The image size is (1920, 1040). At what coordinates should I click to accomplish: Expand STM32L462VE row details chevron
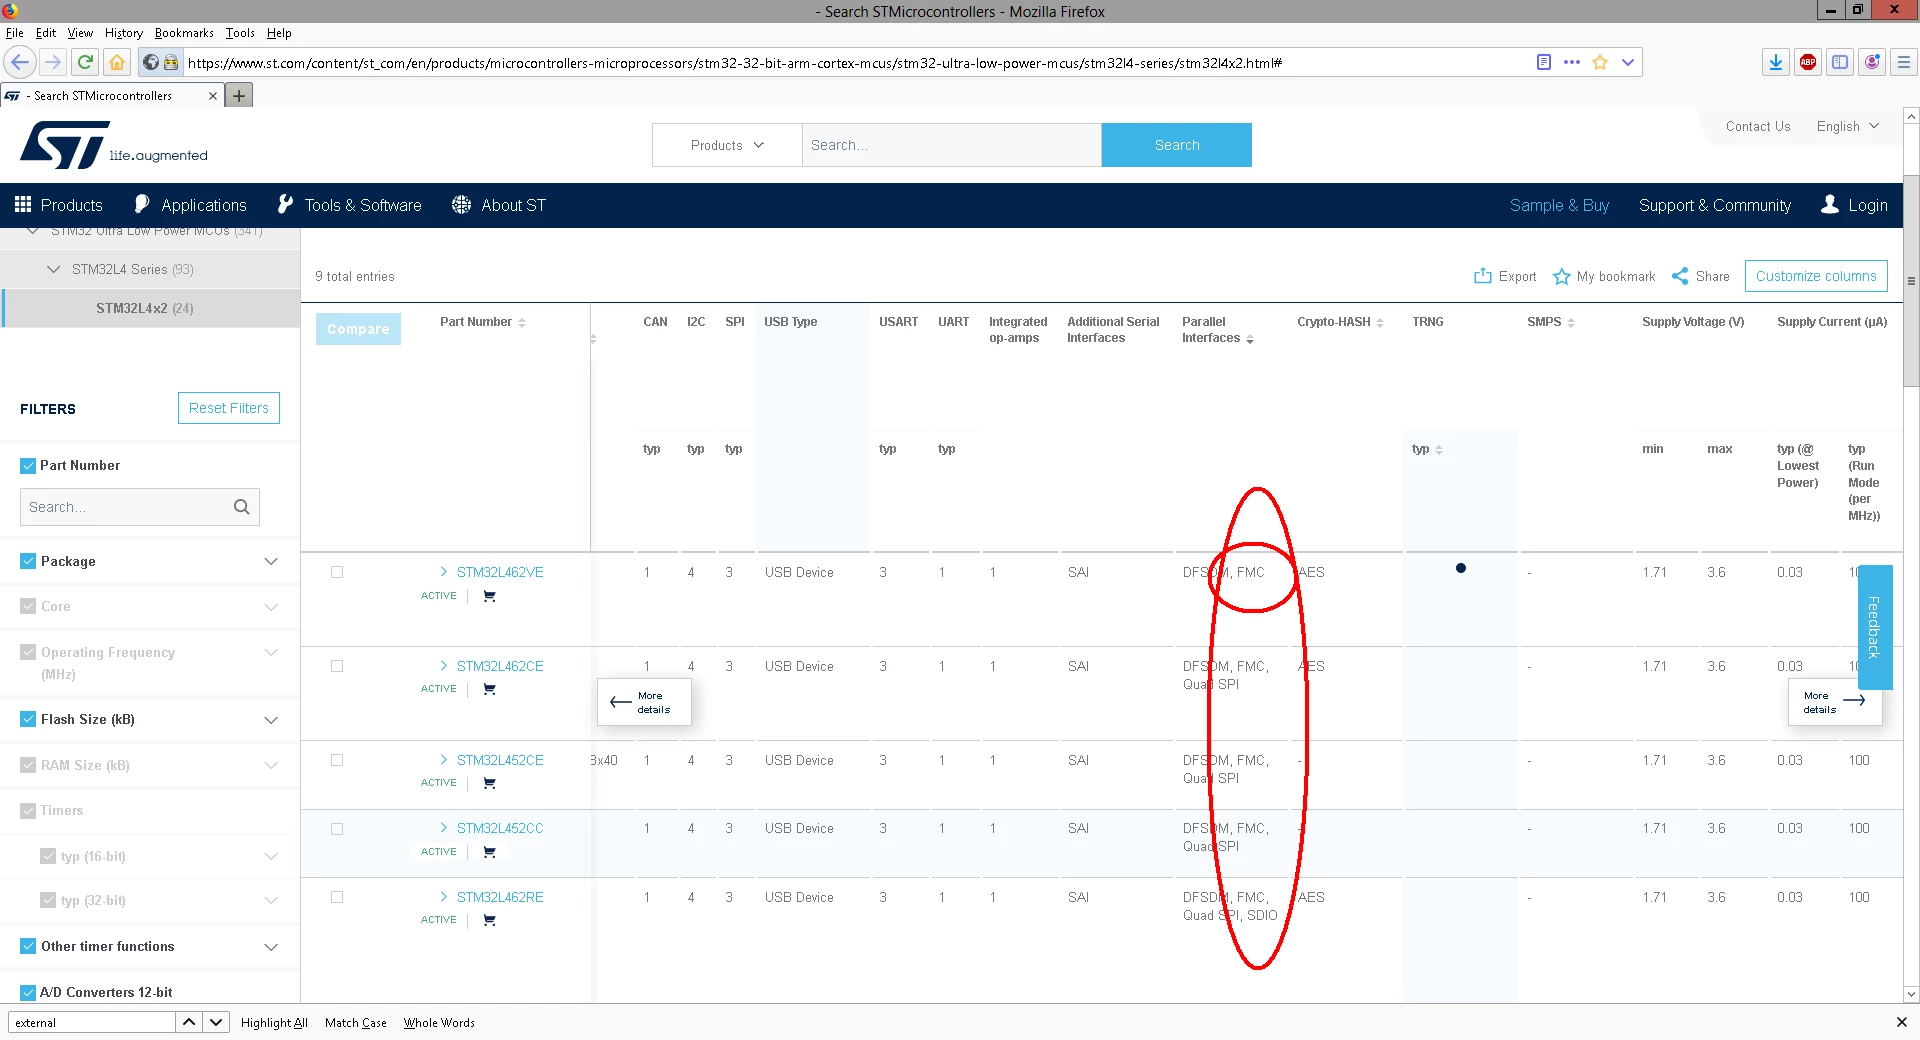click(x=443, y=572)
